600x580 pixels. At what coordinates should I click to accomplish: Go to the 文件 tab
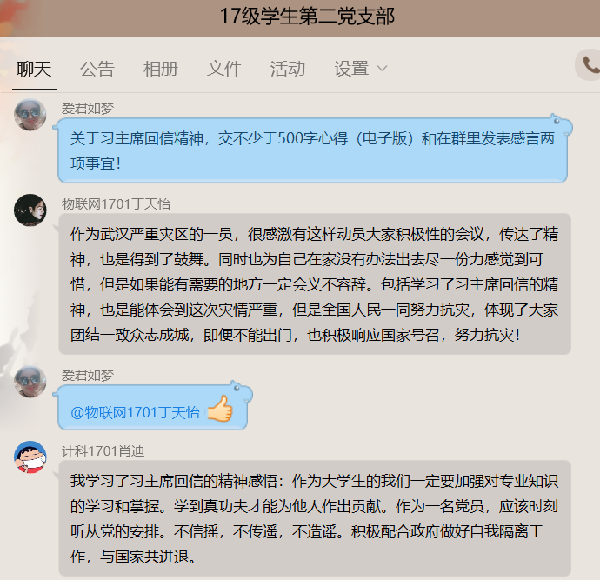(224, 69)
